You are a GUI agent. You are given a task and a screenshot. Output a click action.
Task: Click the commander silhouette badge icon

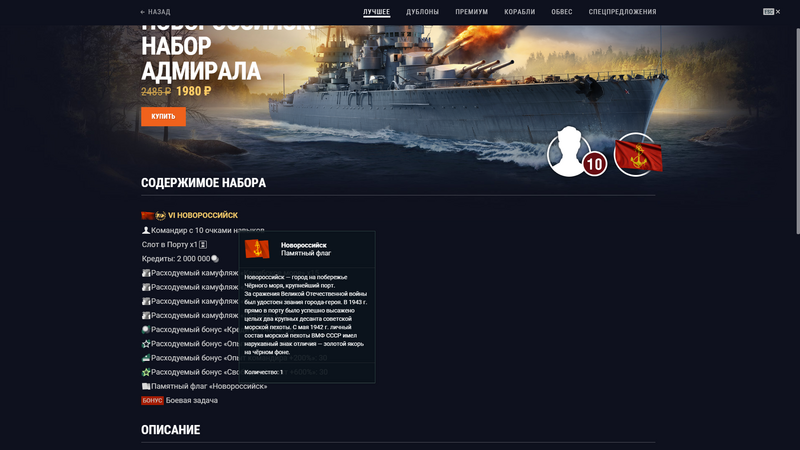[570, 152]
